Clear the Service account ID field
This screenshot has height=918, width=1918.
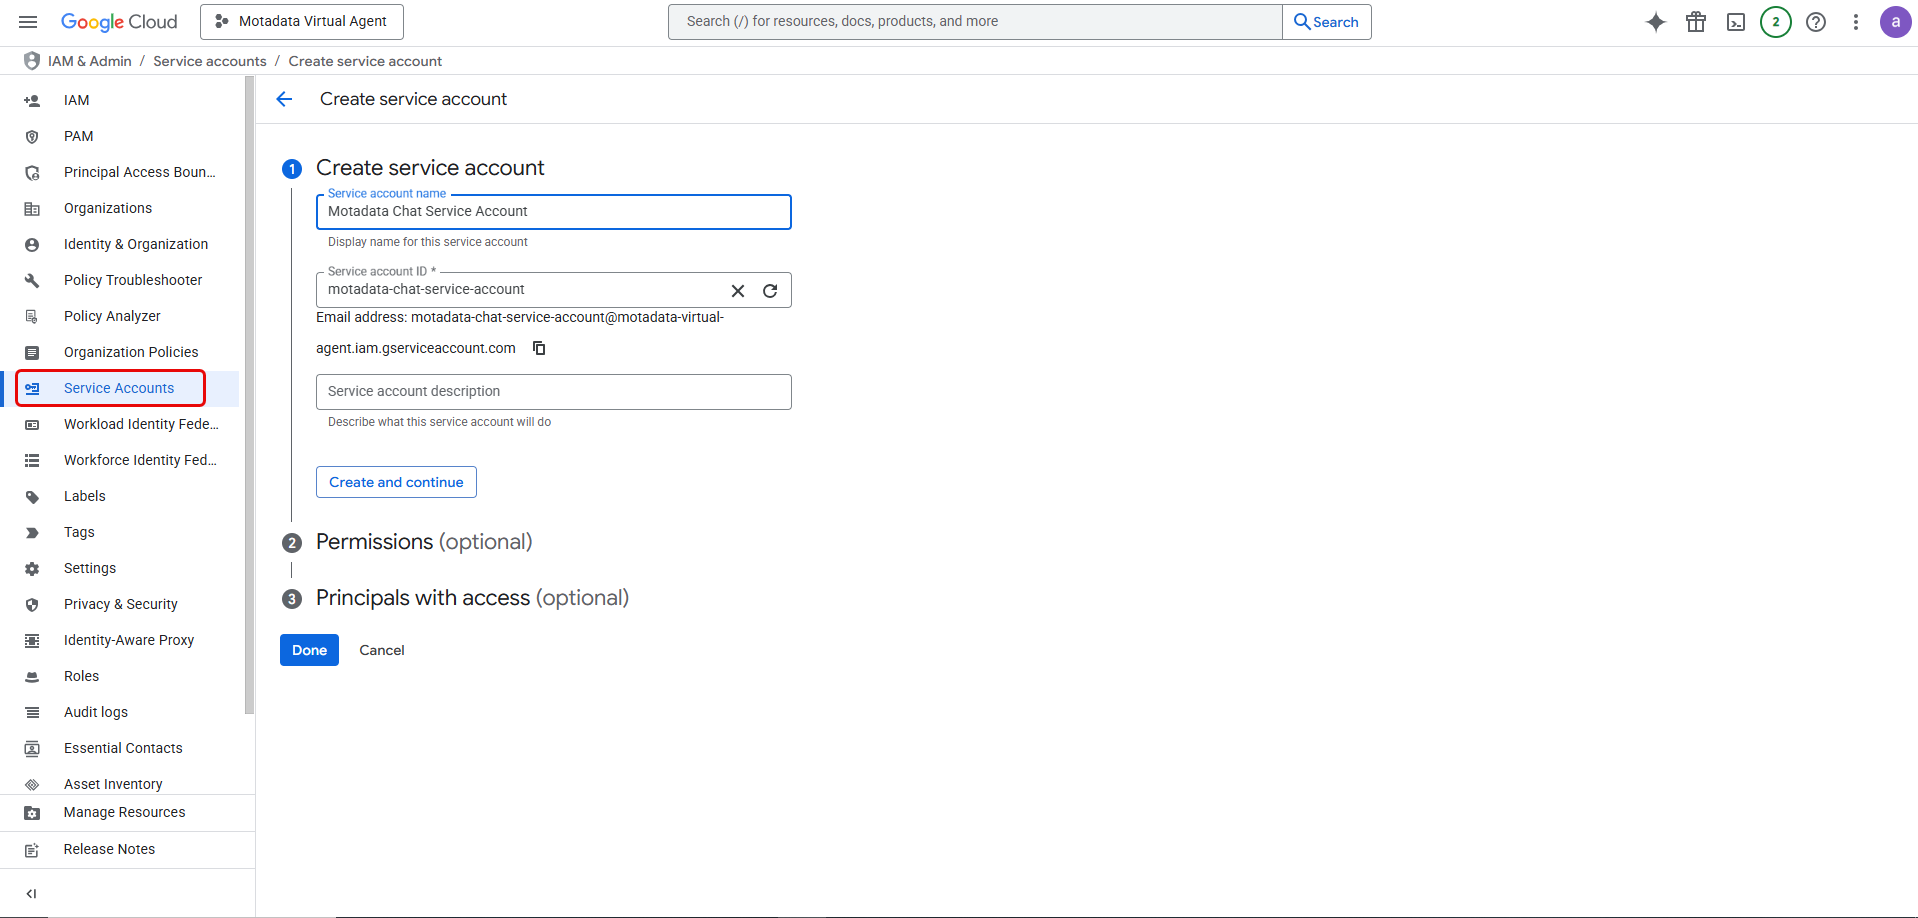(x=738, y=290)
